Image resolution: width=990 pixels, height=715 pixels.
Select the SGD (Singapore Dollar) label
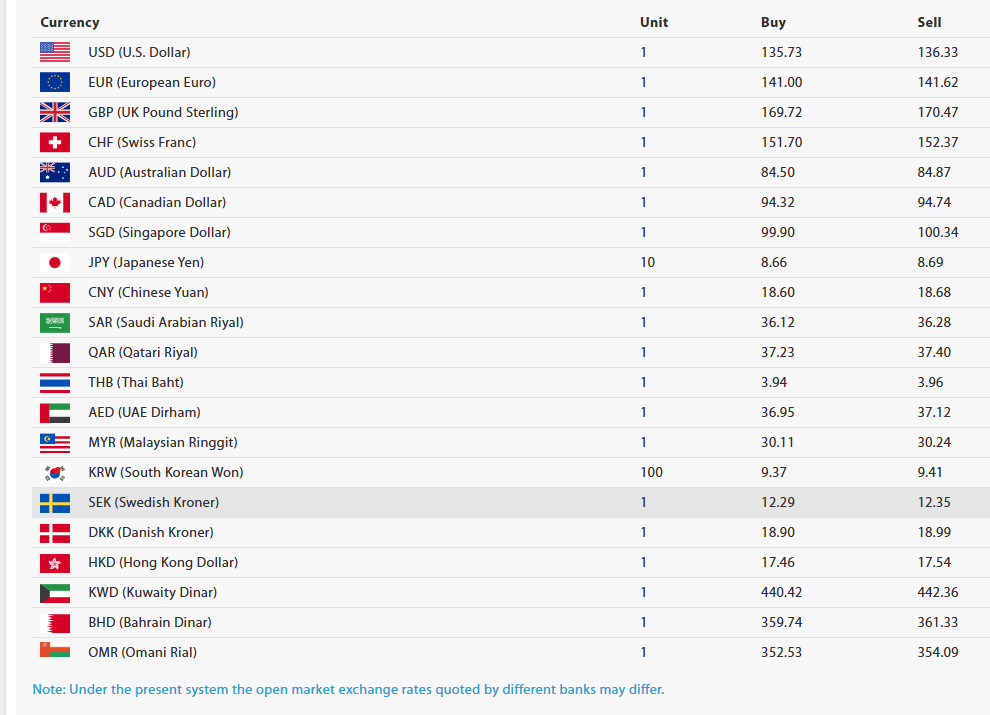tap(159, 232)
